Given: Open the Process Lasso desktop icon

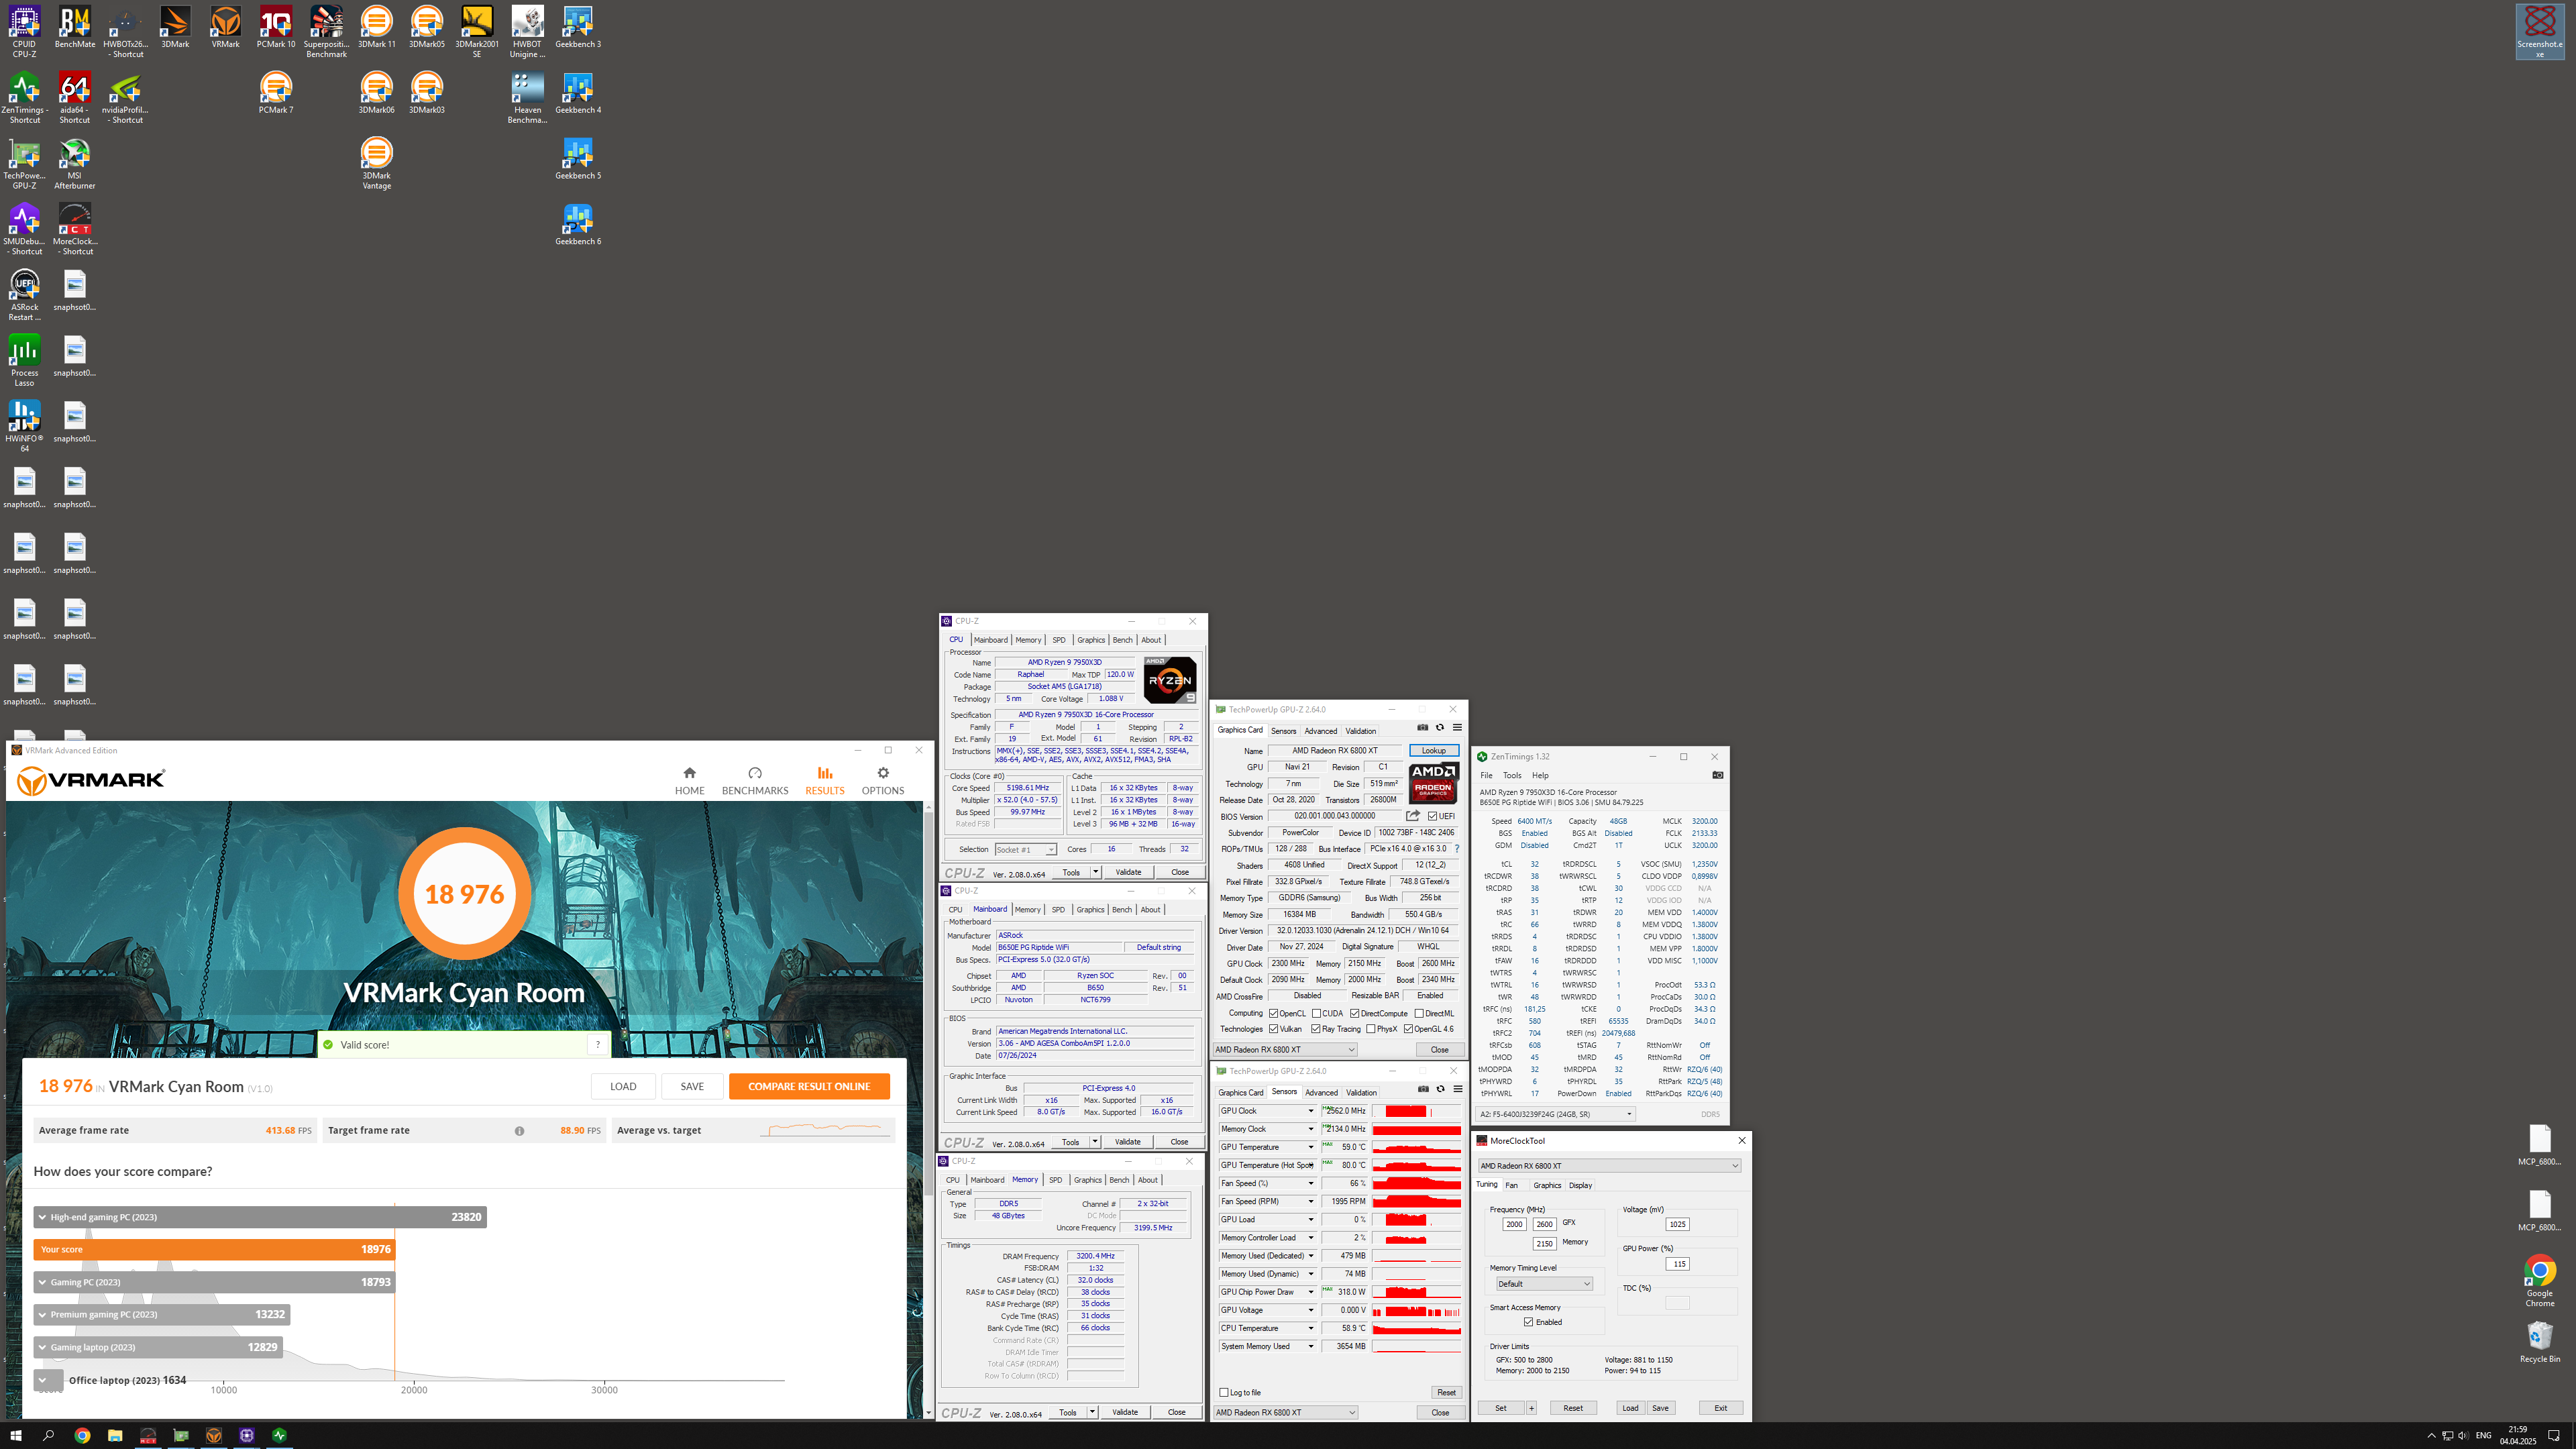Looking at the screenshot, I should coord(24,361).
